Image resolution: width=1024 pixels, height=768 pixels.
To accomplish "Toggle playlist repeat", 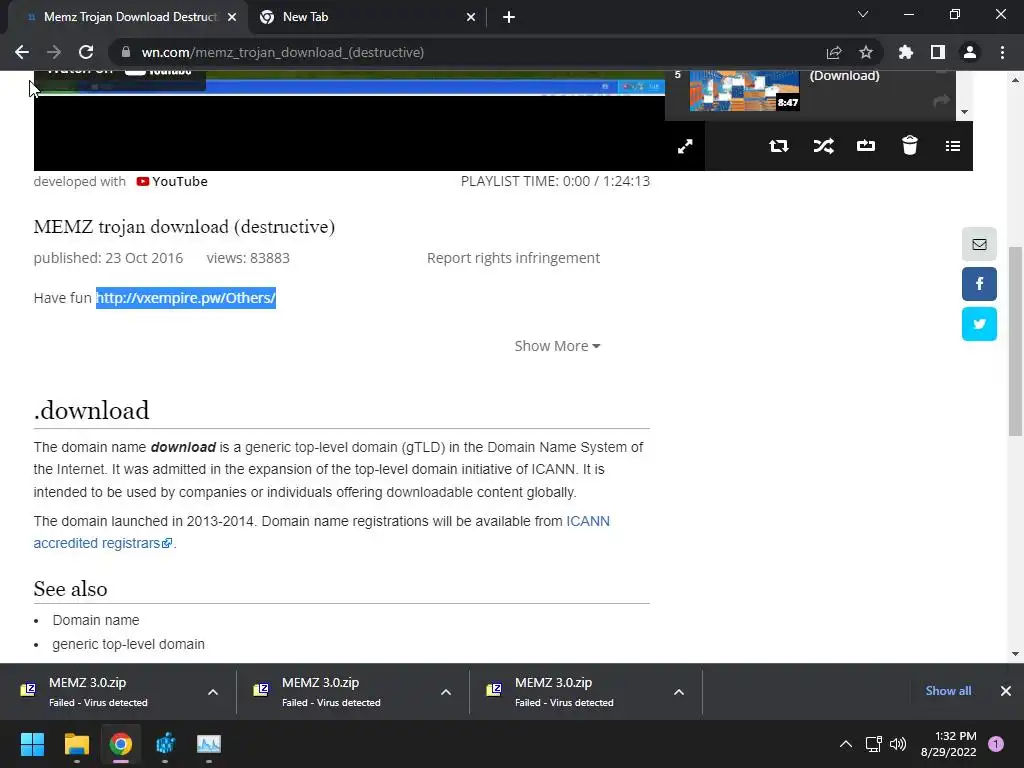I will coord(778,146).
